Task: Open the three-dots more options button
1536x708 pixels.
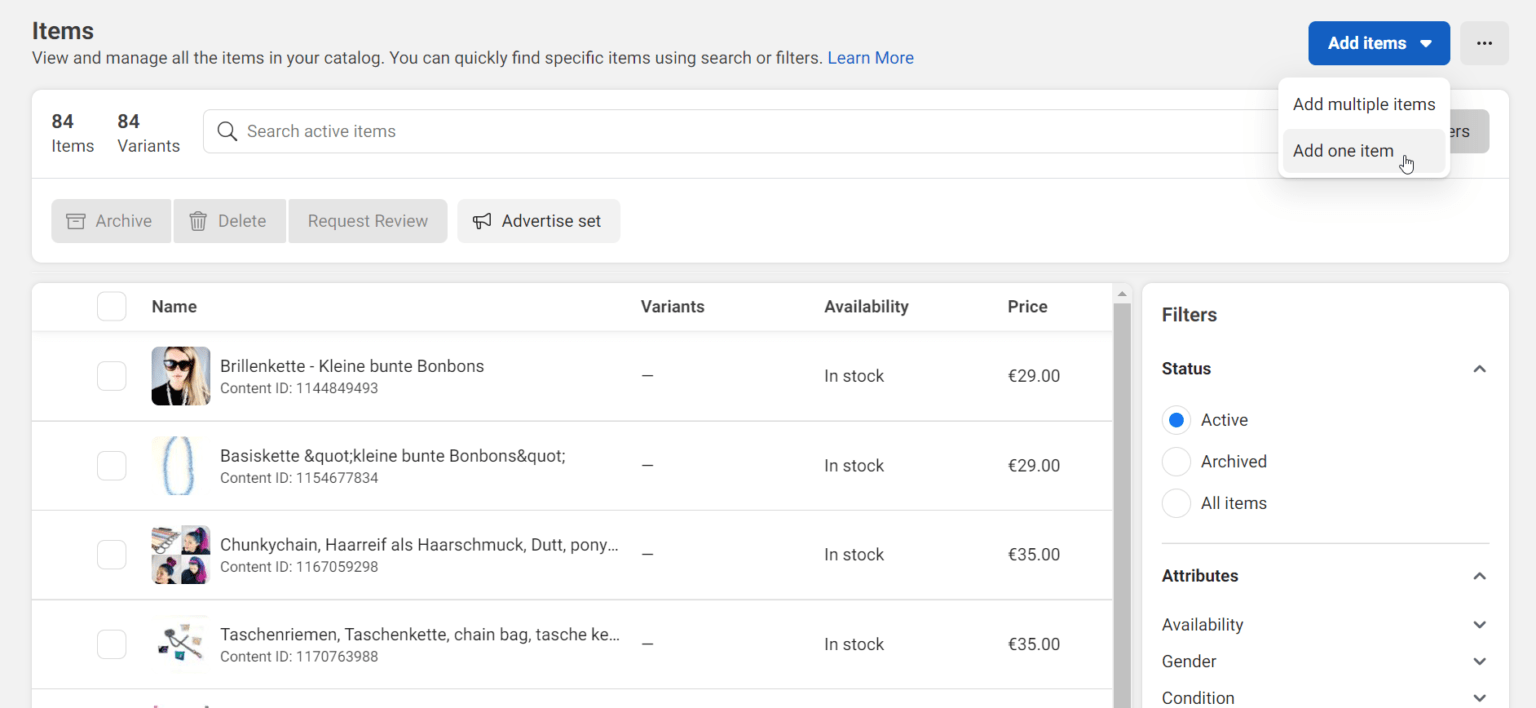Action: coord(1484,43)
